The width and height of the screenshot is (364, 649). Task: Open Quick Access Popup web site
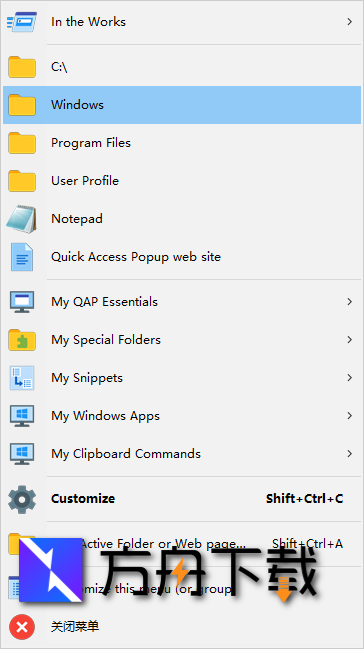182,257
